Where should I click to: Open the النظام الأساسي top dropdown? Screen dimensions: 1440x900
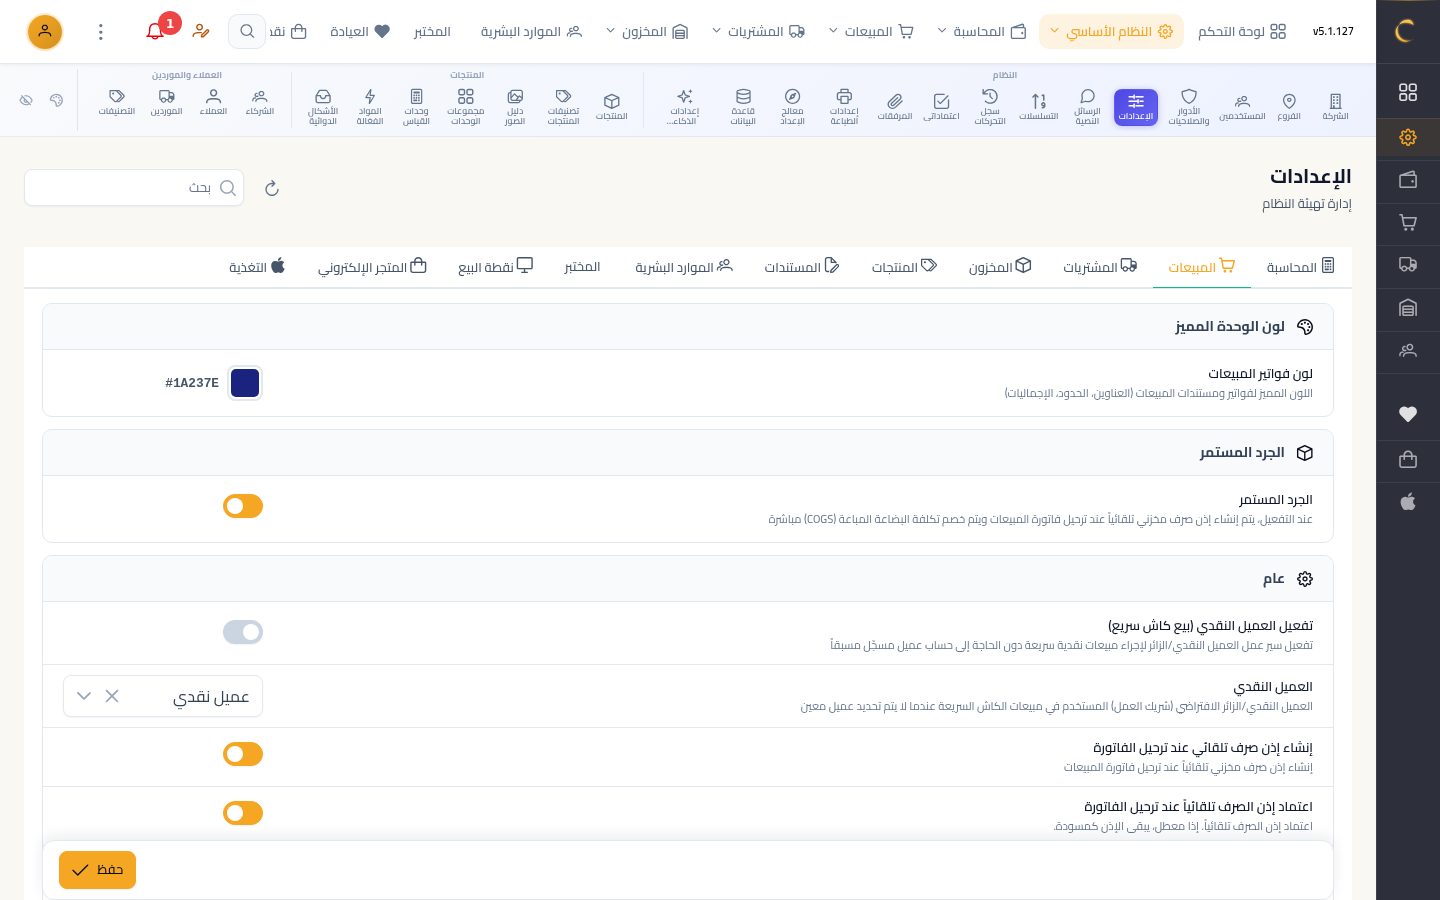point(1111,32)
